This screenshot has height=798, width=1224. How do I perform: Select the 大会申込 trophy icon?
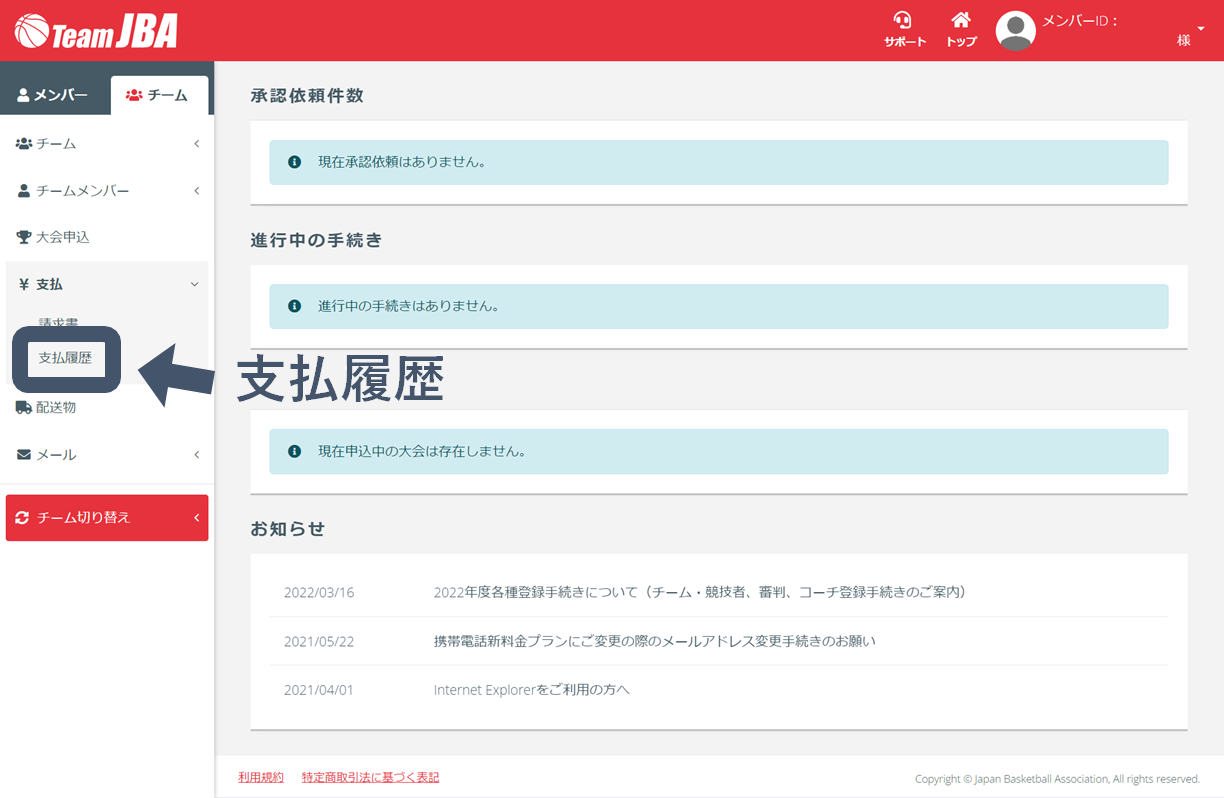pos(24,237)
